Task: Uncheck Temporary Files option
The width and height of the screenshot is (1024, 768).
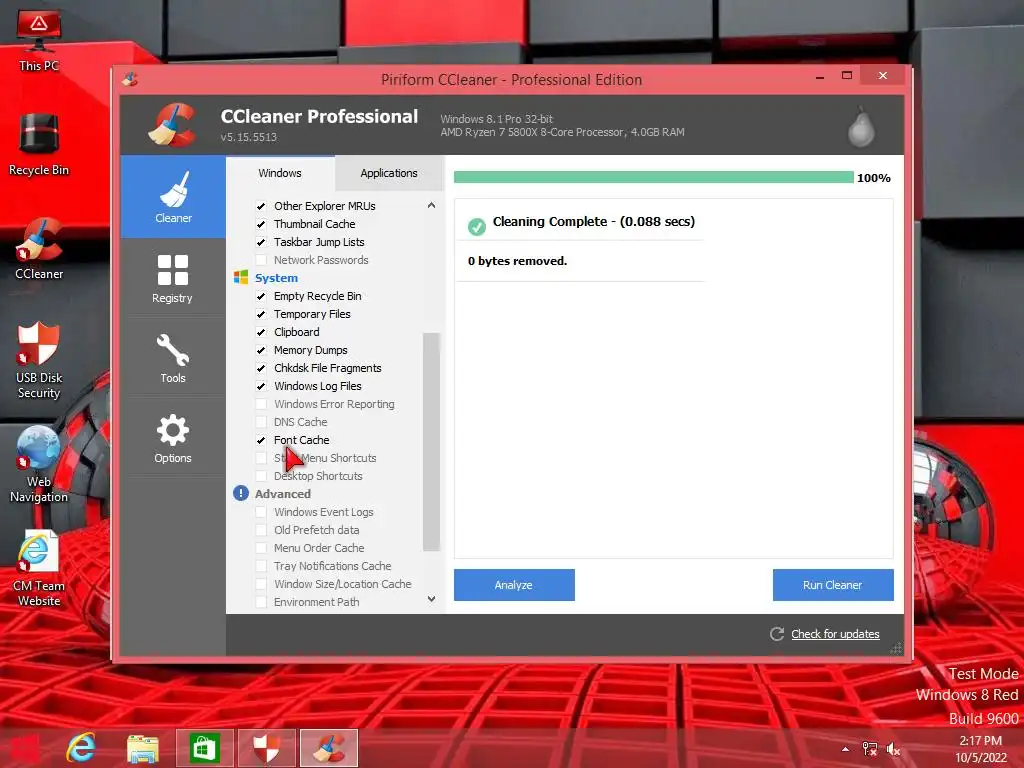Action: (261, 314)
